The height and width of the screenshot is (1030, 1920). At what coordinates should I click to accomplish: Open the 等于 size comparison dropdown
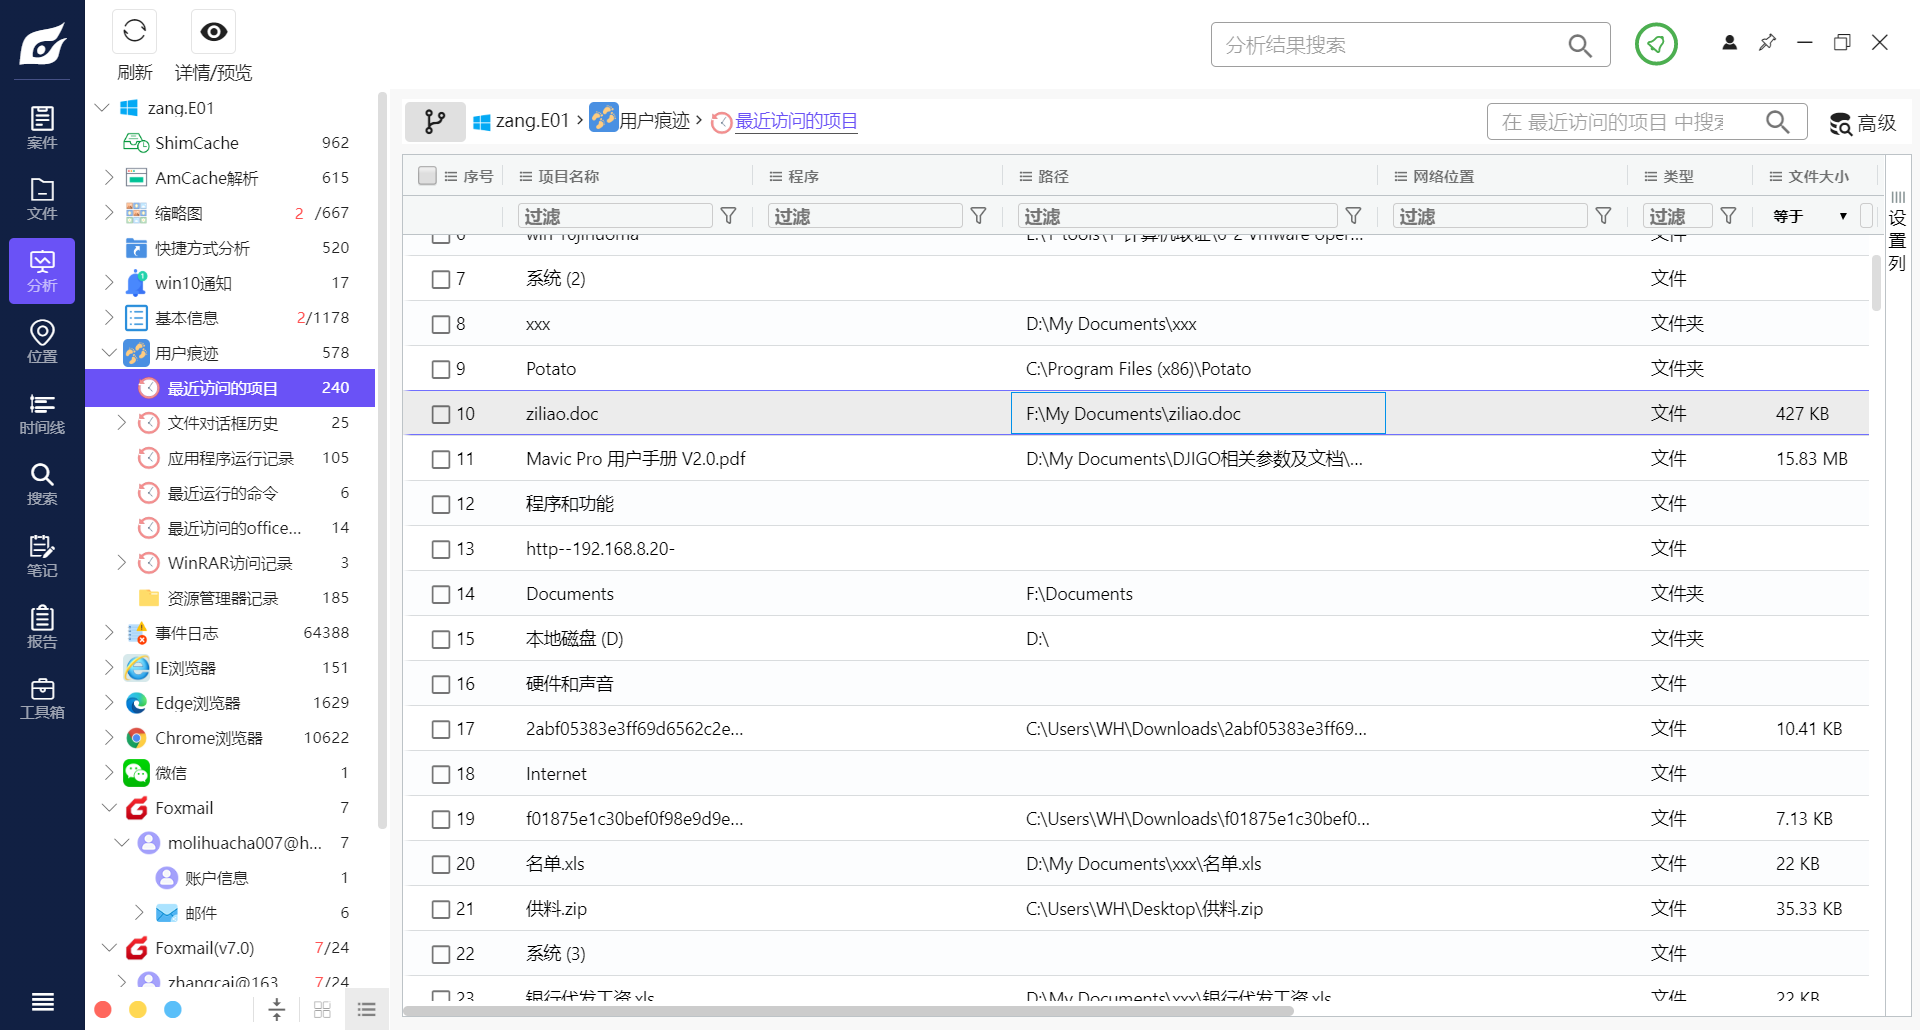pos(1809,216)
